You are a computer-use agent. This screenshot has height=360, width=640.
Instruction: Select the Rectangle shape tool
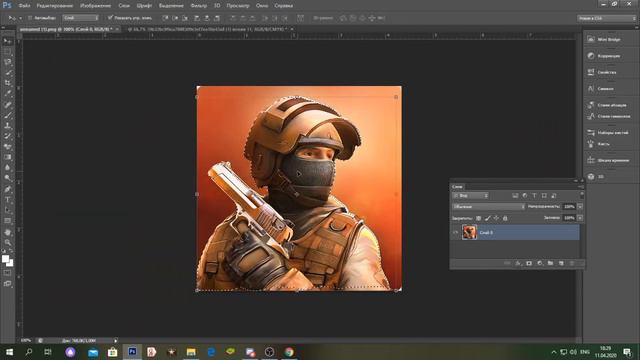(x=7, y=221)
